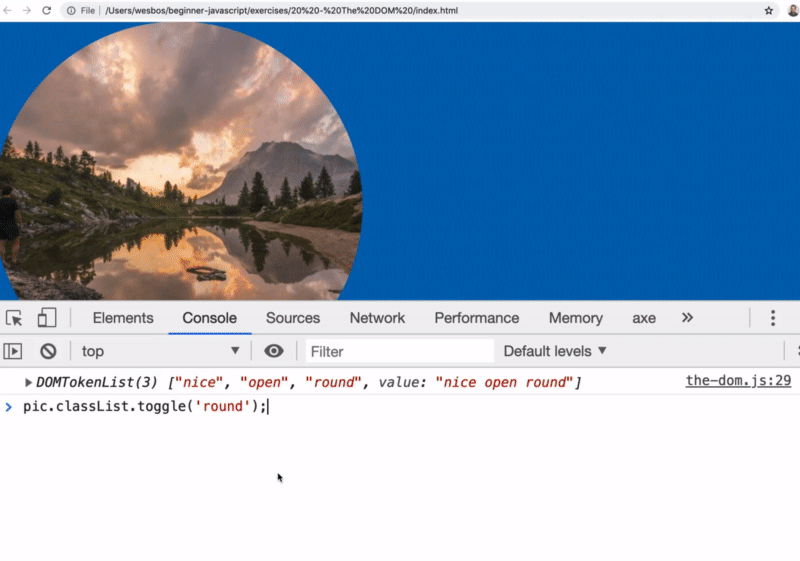Open the top context dropdown
This screenshot has width=800, height=561.
pyautogui.click(x=160, y=351)
